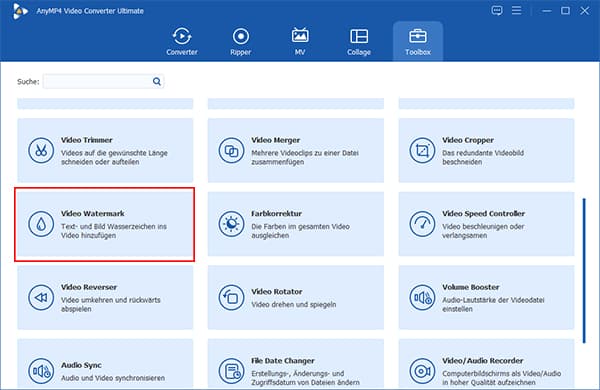Focus the Suche search input field
This screenshot has width=600, height=390.
[103, 82]
